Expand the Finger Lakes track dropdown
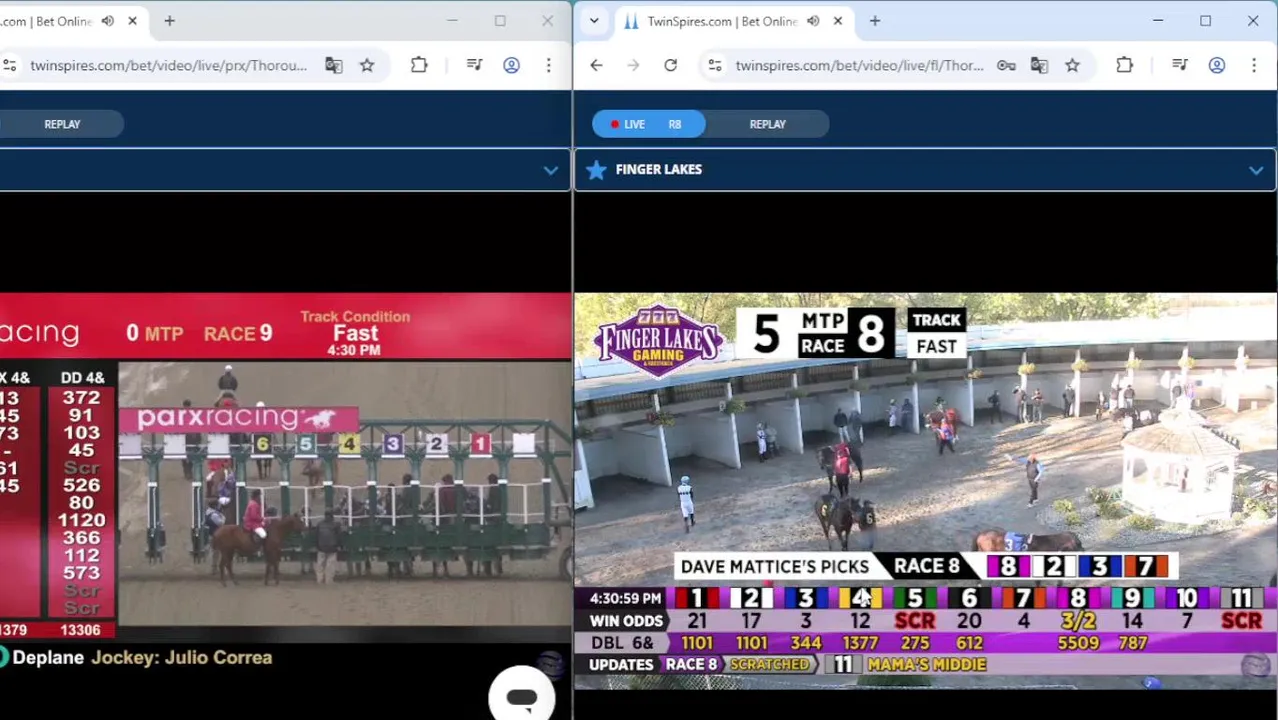The width and height of the screenshot is (1278, 720). [x=1256, y=171]
